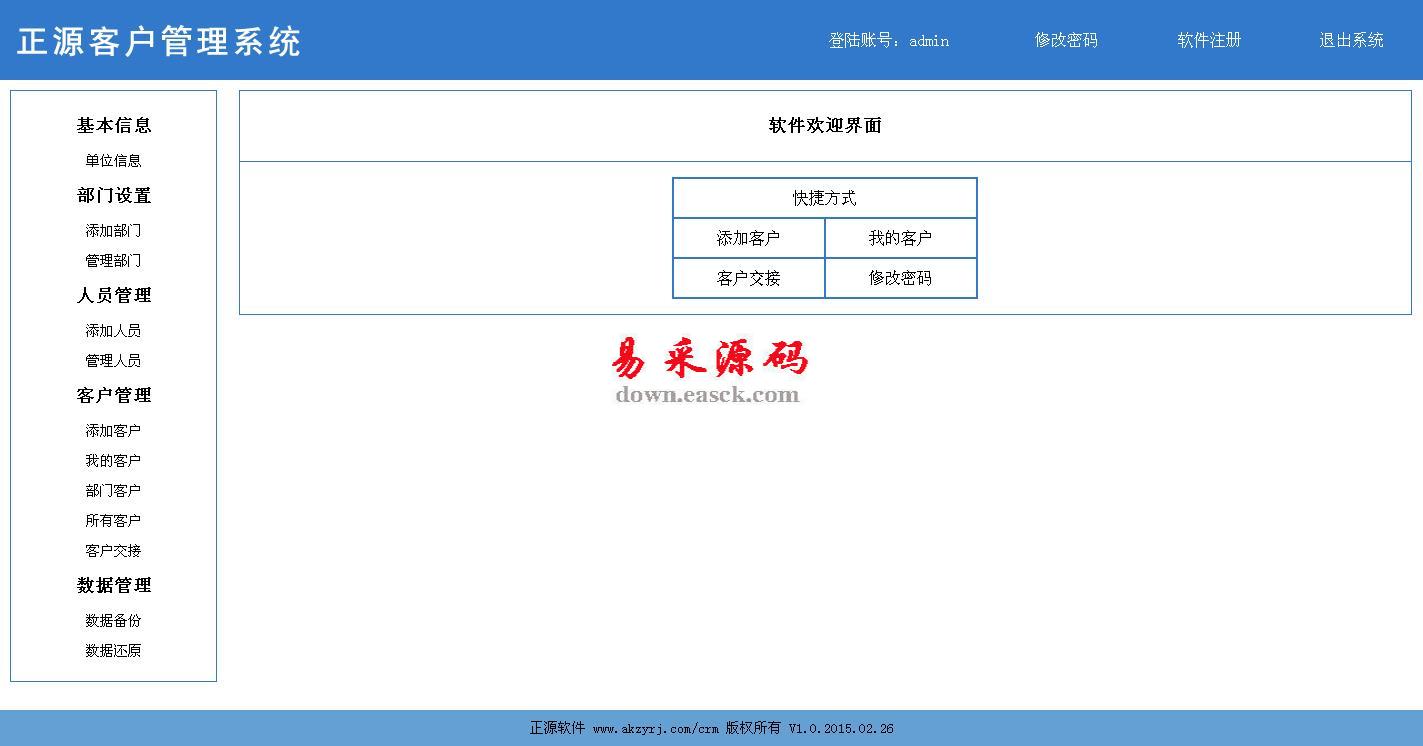The image size is (1423, 746).
Task: Select 客户交接 in the 快捷方式 table
Action: (x=748, y=278)
